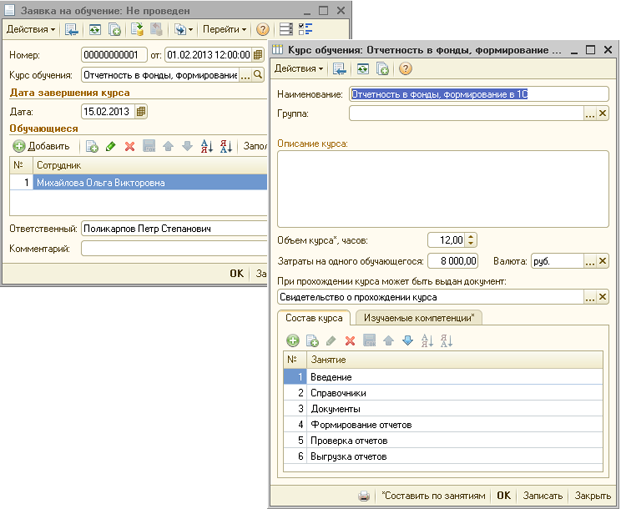Screen dimensions: 621x509
Task: Select lesson row Формирование отчетов
Action: coord(443,425)
